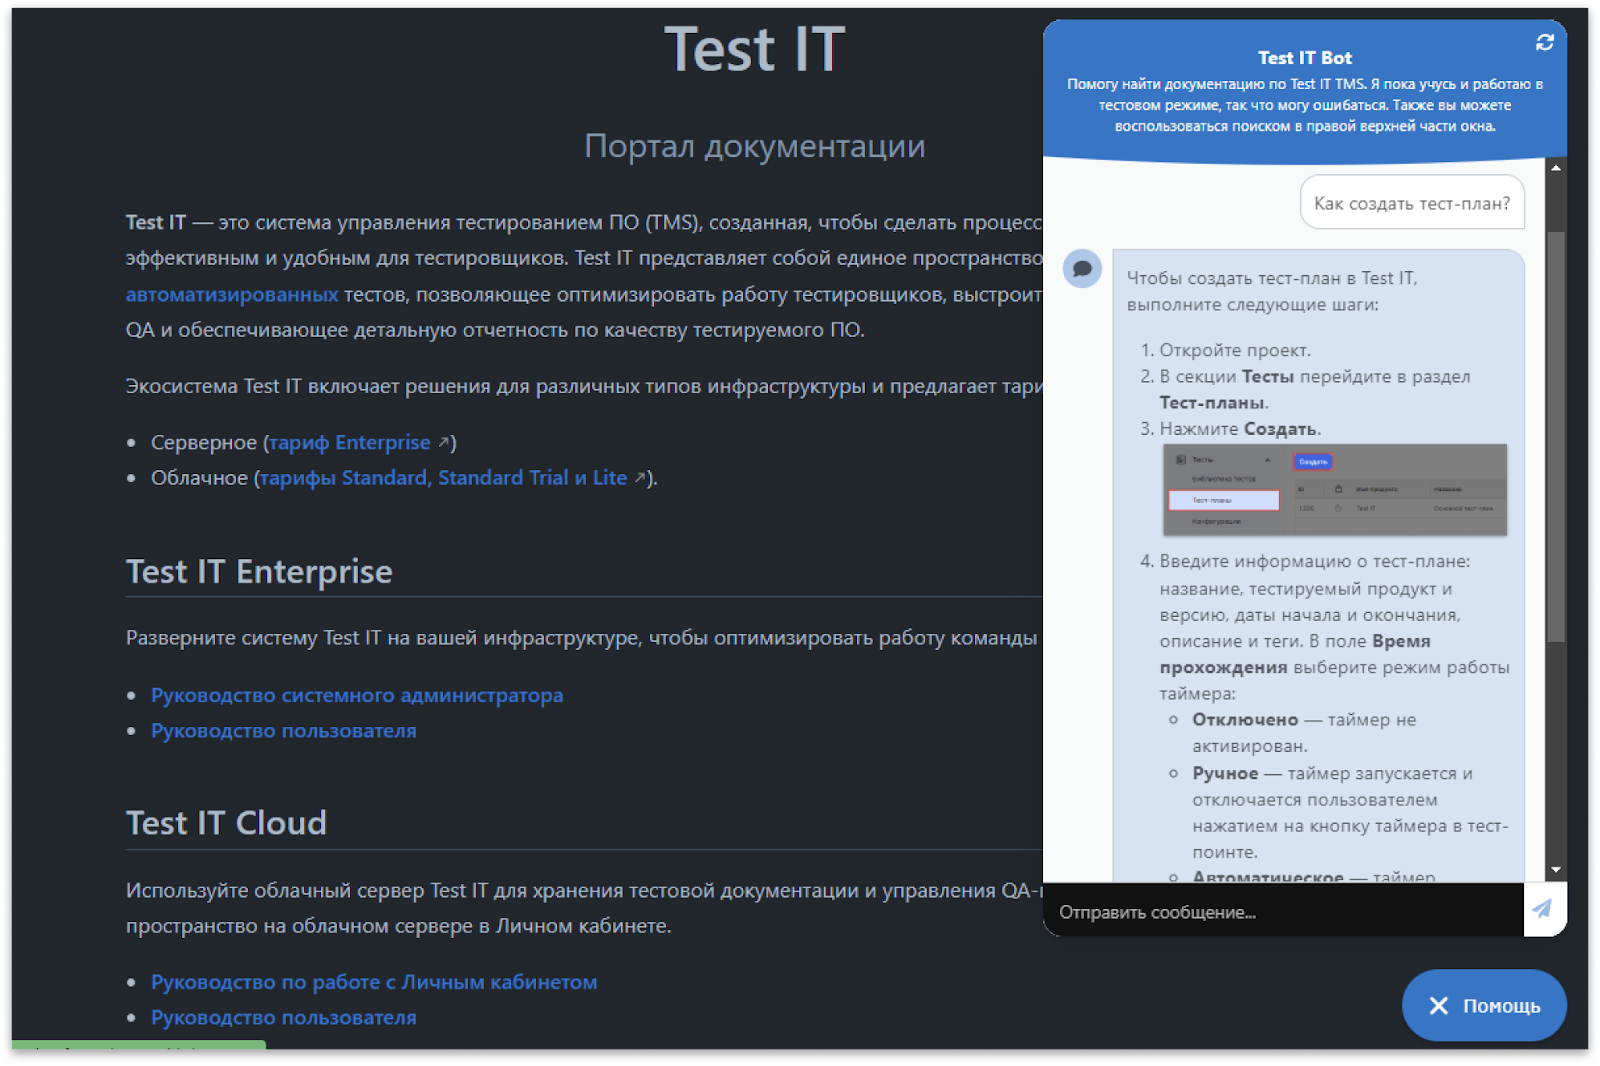Viewport: 1600px width, 1066px height.
Task: Focus the Отправить сообщение input field
Action: coord(1283,911)
